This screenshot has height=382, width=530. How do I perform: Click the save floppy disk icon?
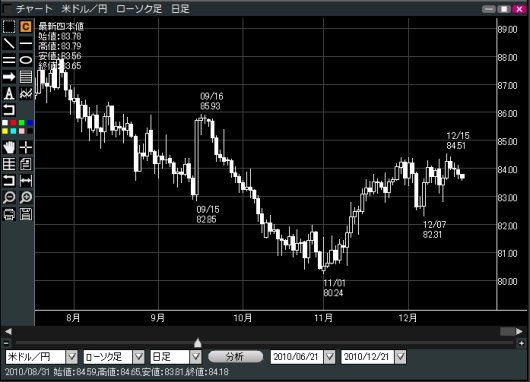[26, 214]
